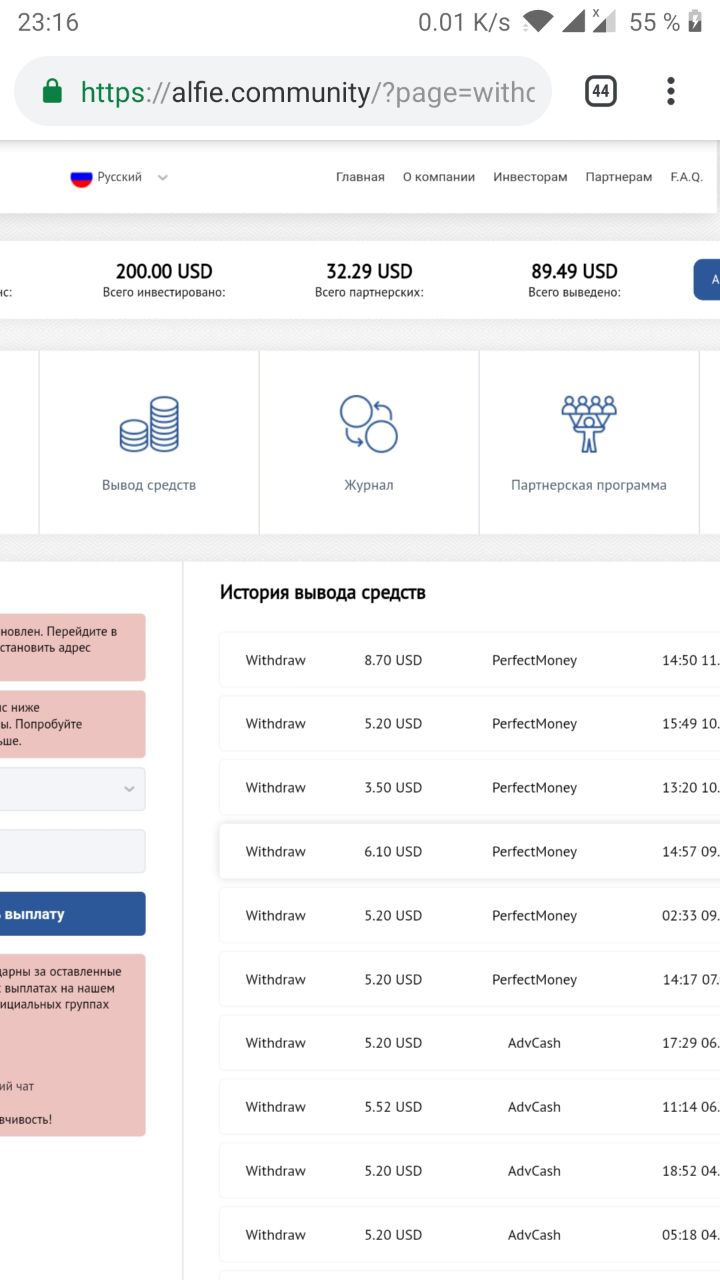Open the F.A.Q. menu item

click(687, 177)
